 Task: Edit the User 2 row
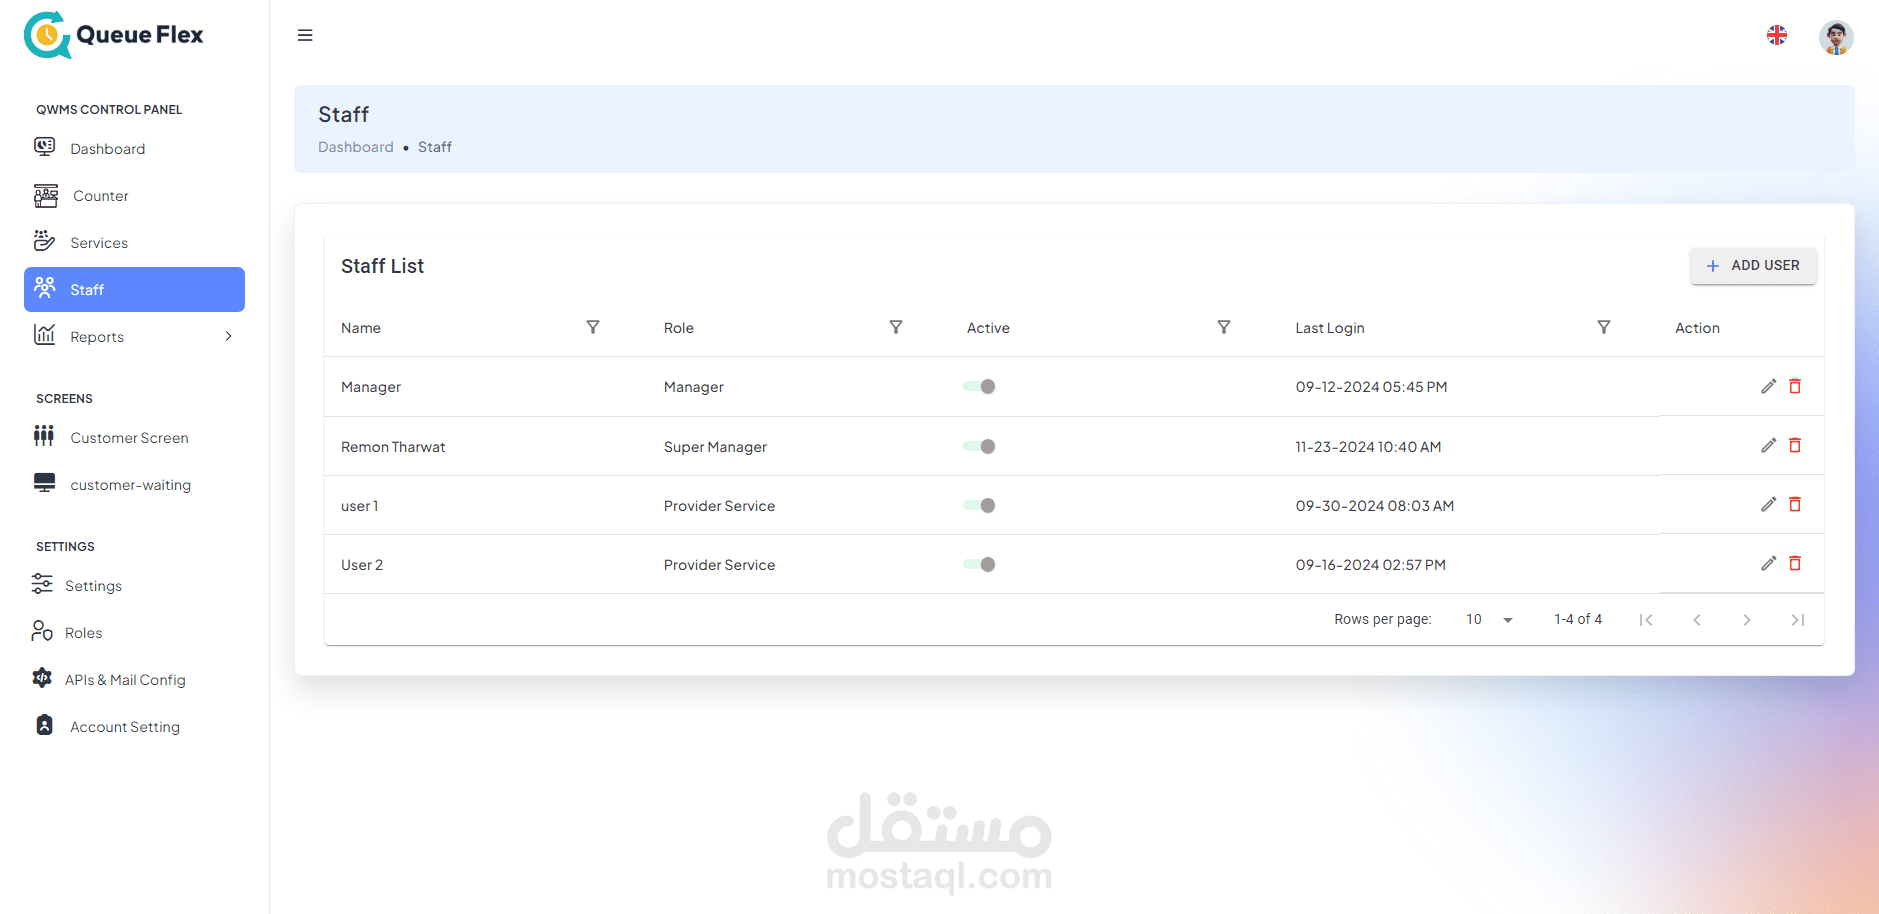point(1768,563)
